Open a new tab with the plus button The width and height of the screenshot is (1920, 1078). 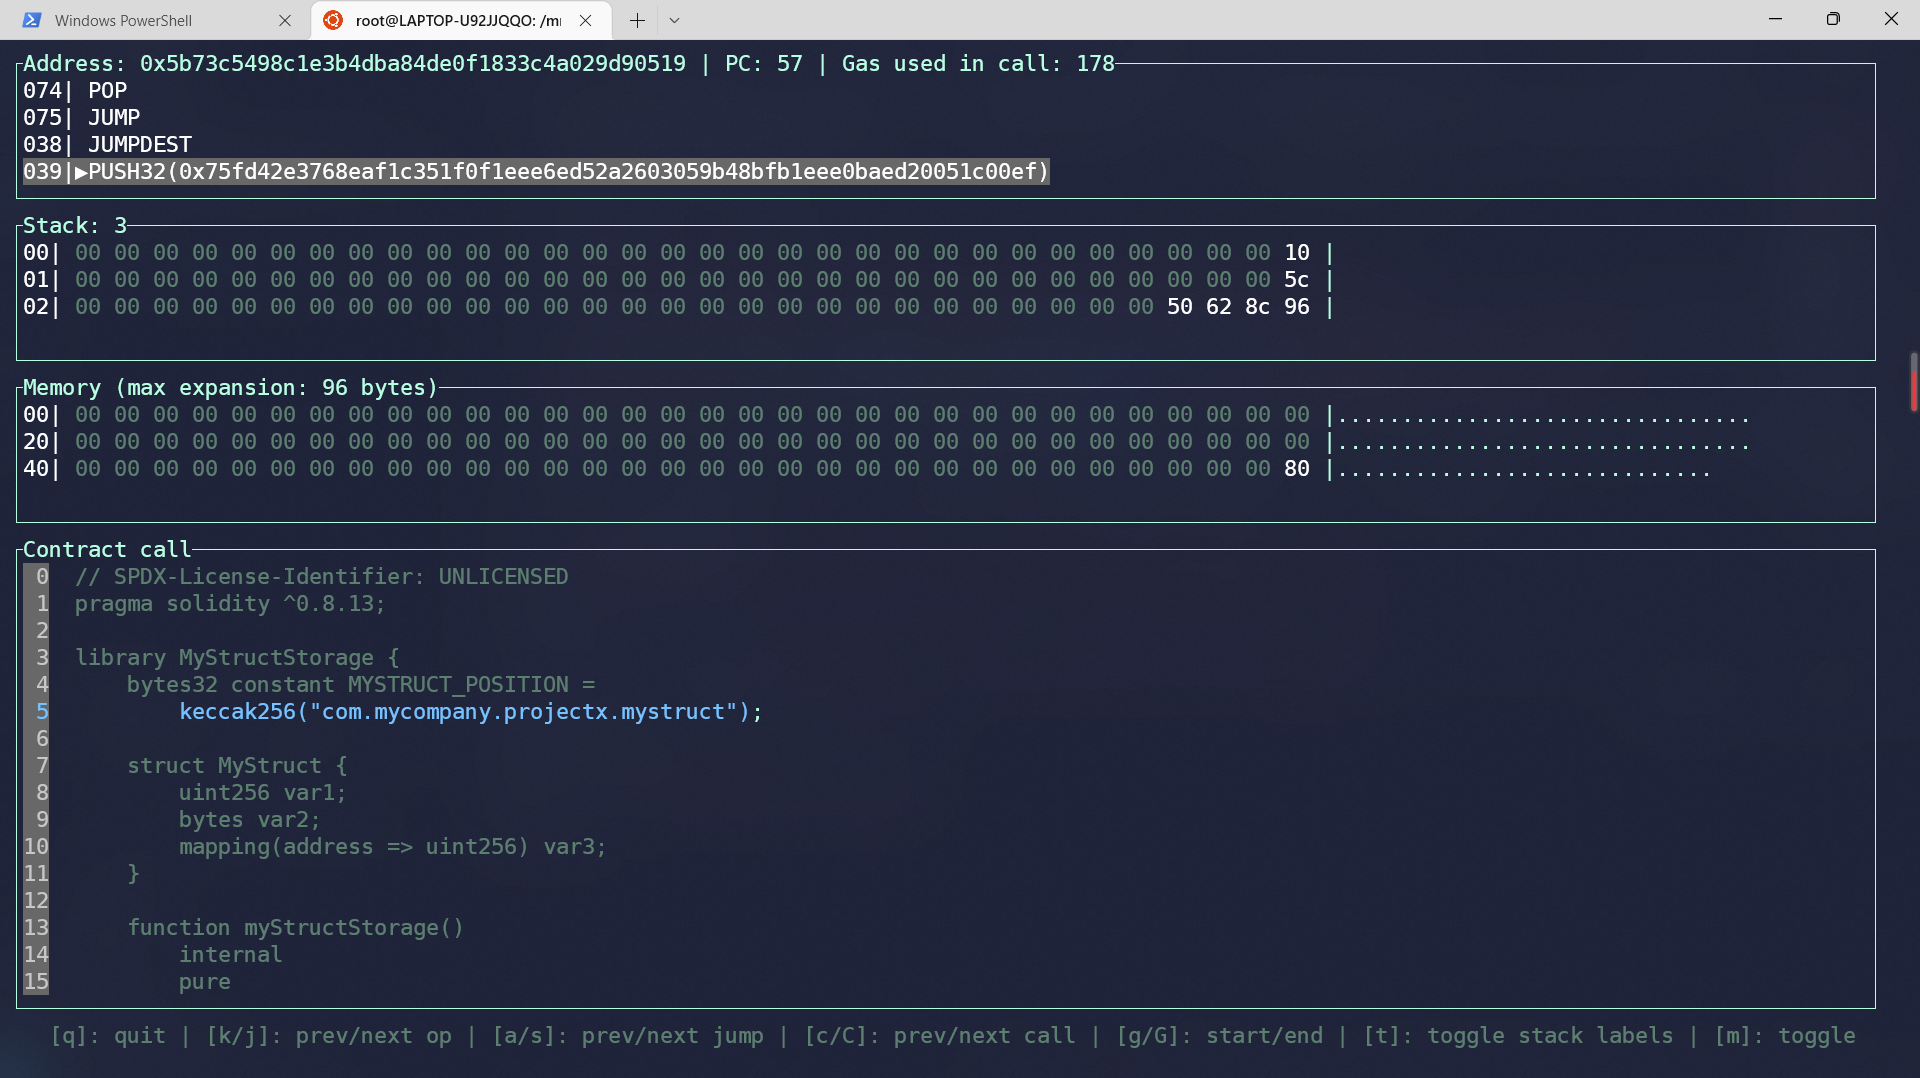click(637, 20)
